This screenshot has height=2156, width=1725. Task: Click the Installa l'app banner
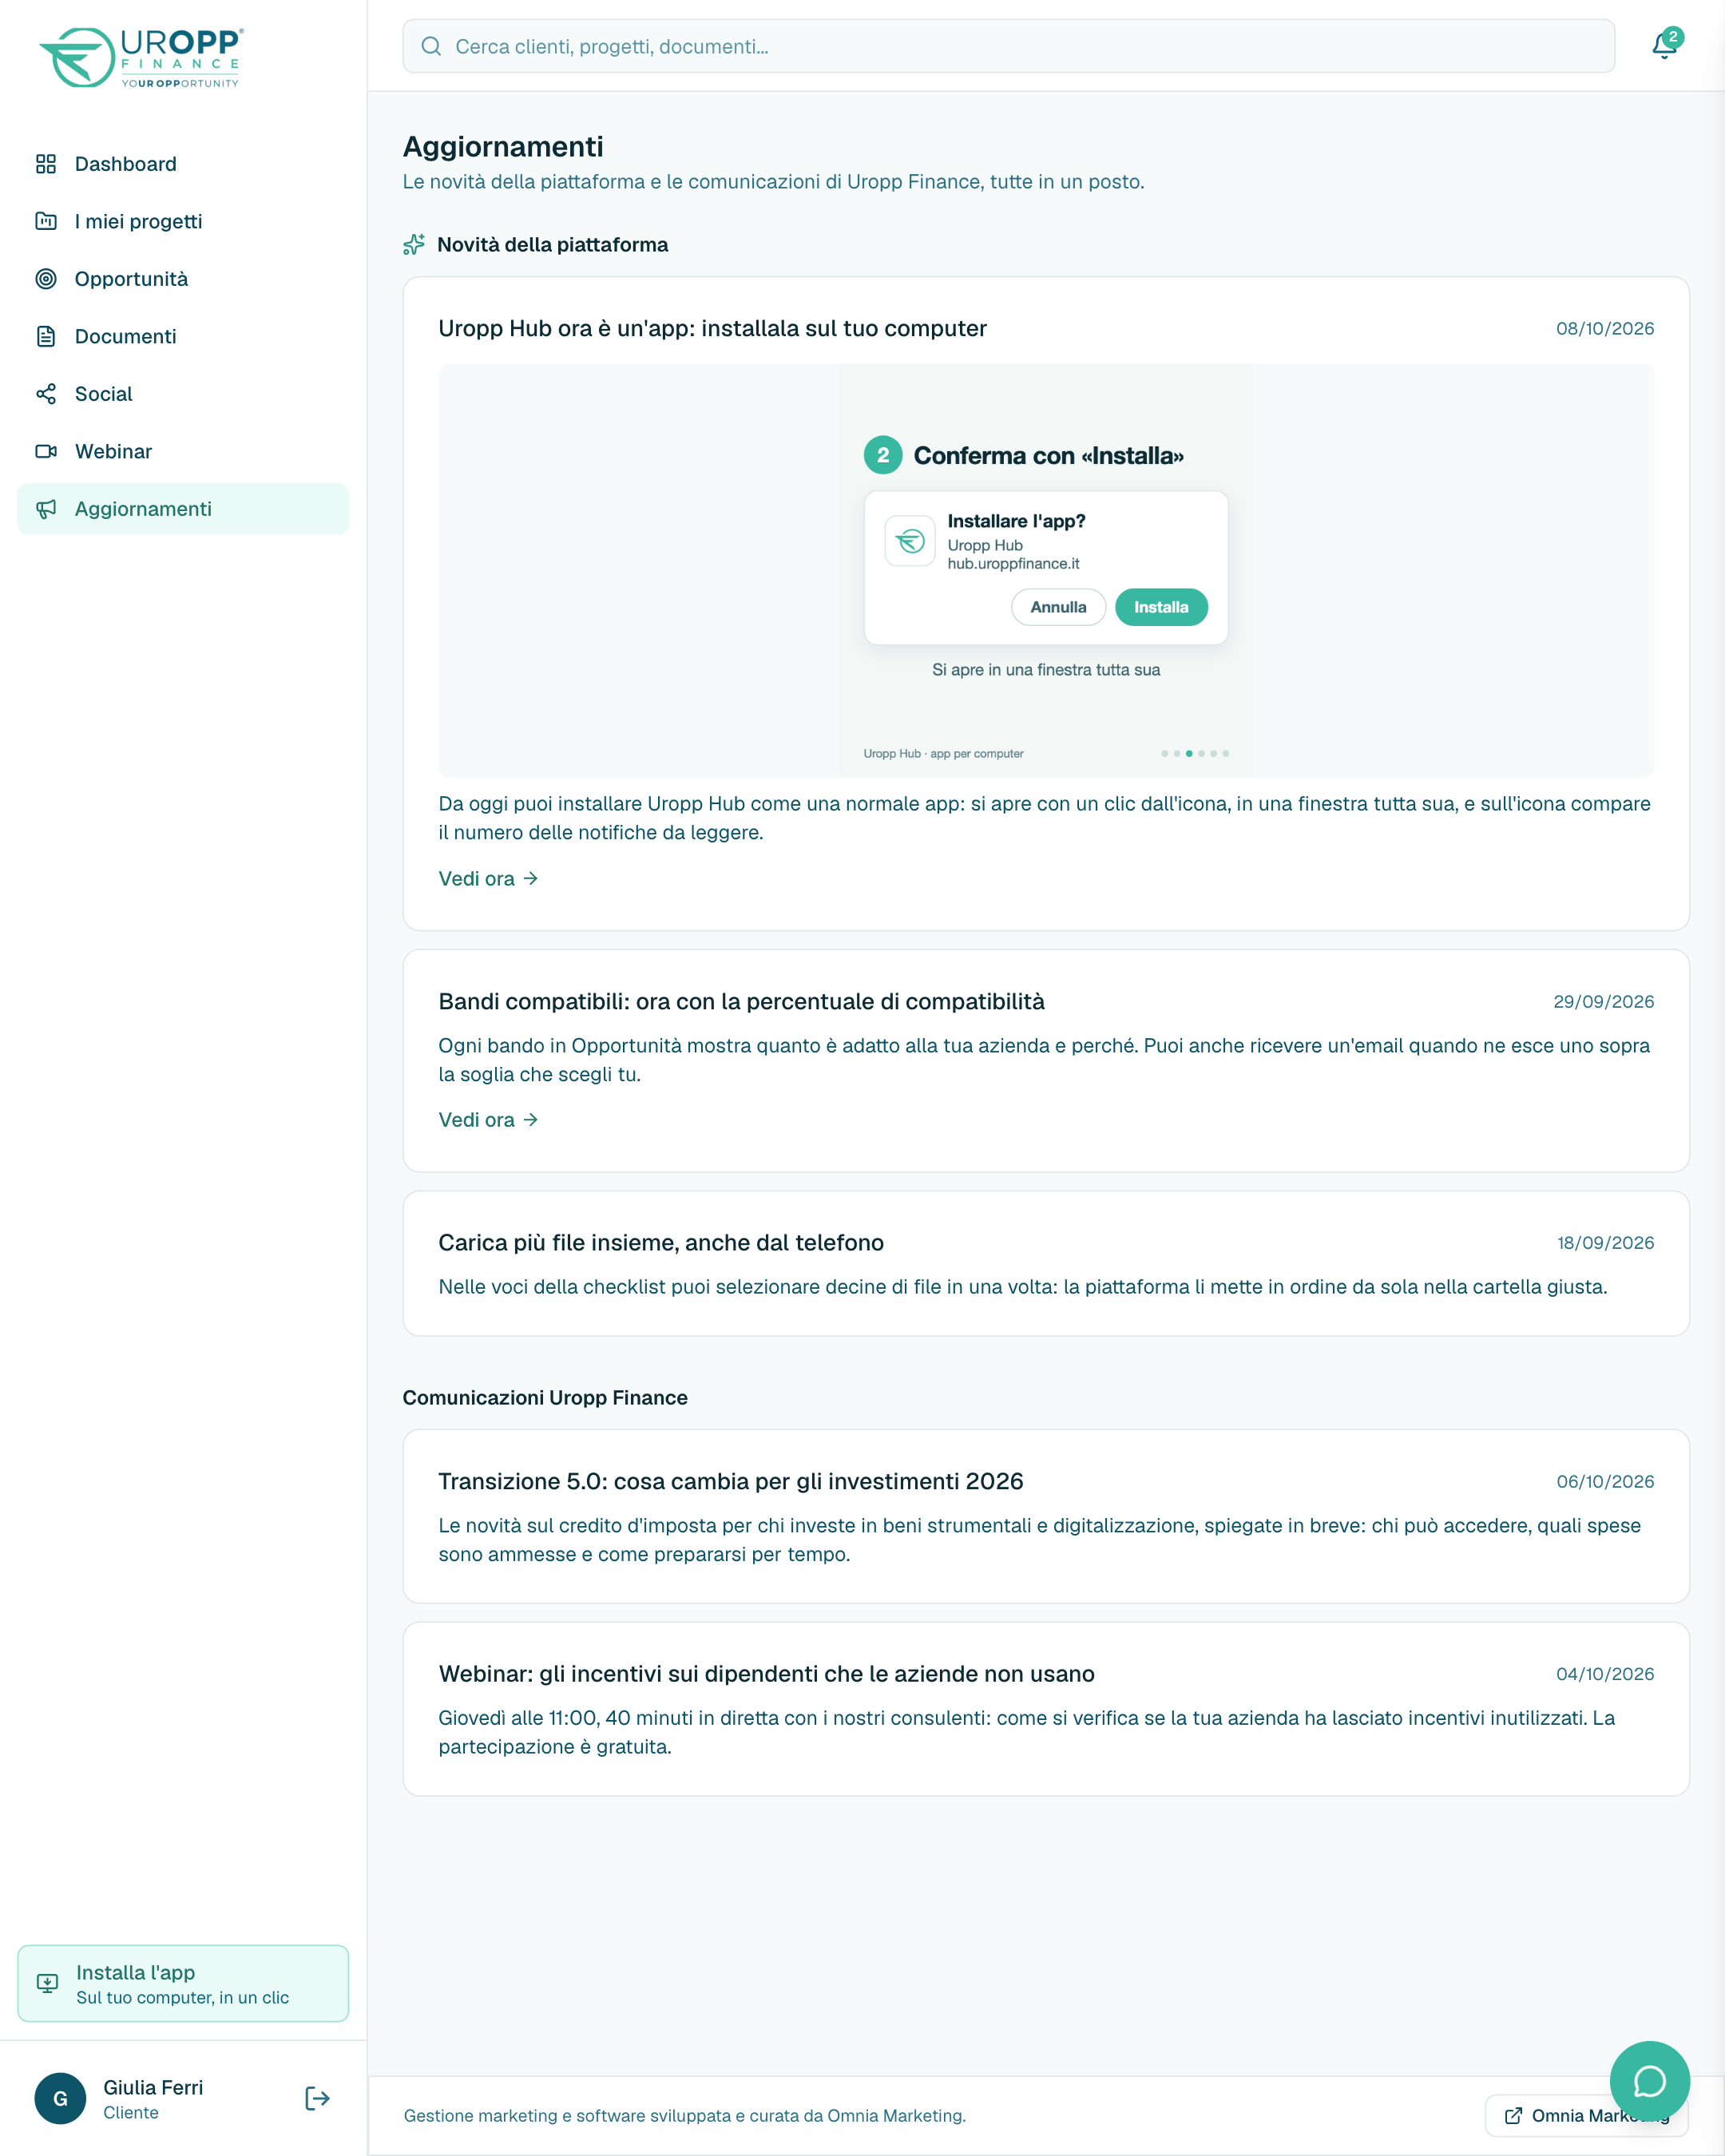[183, 1983]
